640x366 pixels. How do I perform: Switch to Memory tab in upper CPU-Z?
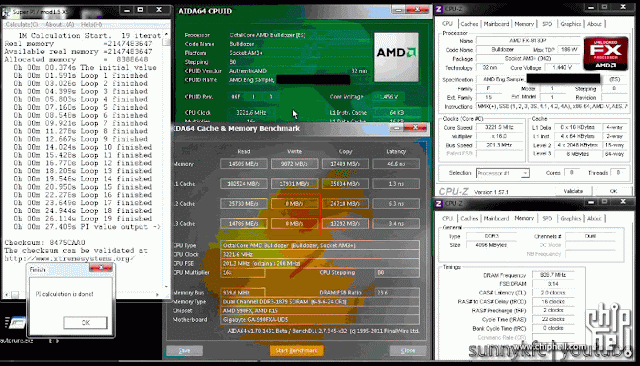pyautogui.click(x=524, y=24)
